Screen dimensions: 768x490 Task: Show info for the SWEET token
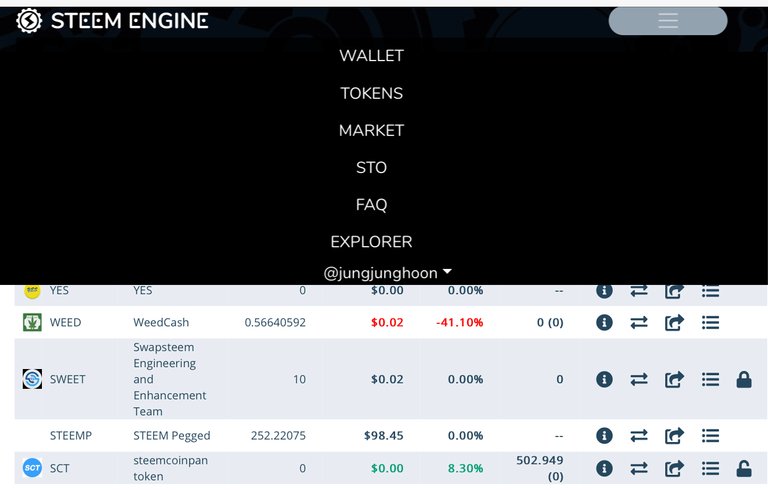(x=604, y=379)
